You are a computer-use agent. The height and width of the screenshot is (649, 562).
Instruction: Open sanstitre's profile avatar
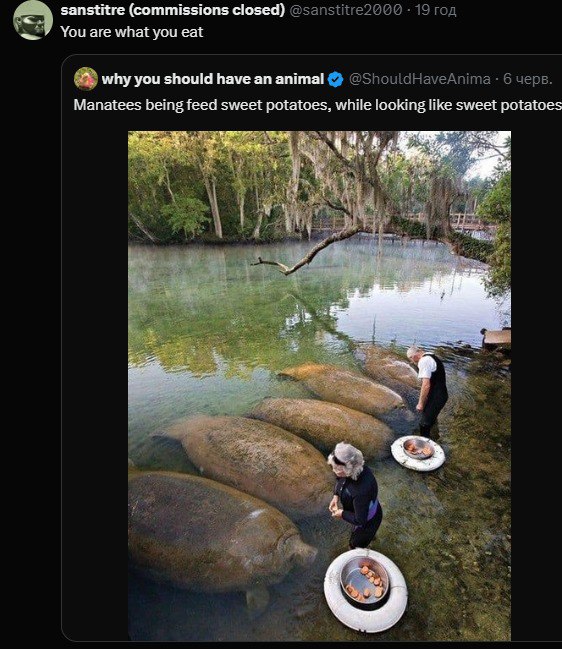[33, 20]
